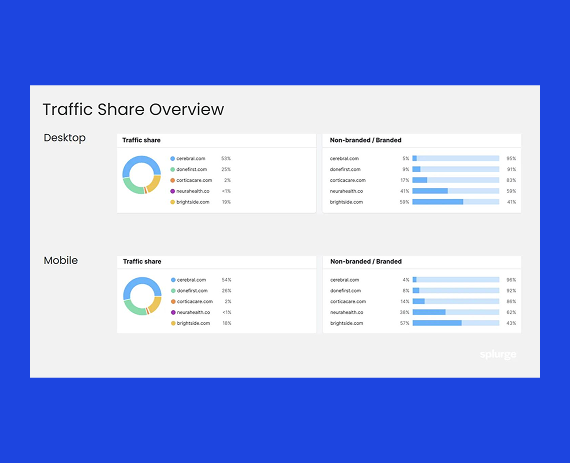Image resolution: width=570 pixels, height=463 pixels.
Task: Click Mobile brightside.com 57% non-branded value
Action: pyautogui.click(x=405, y=323)
